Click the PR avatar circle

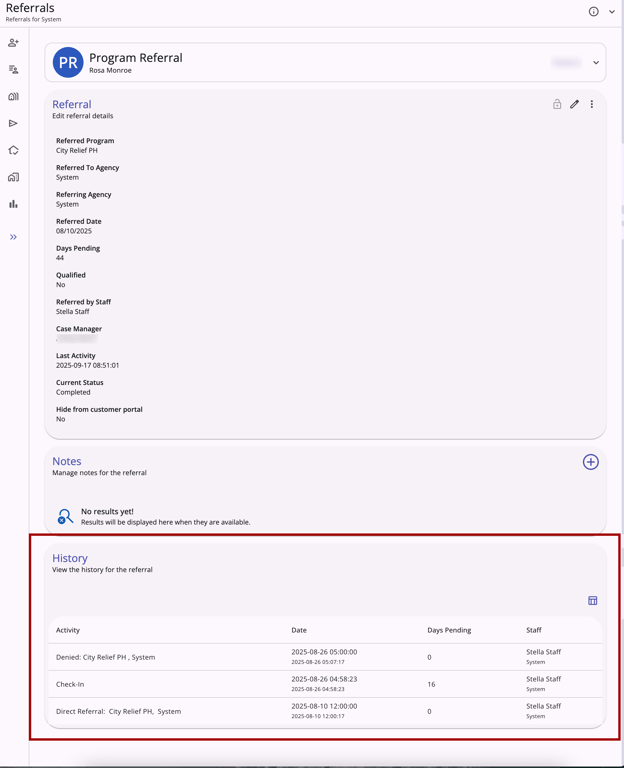click(x=68, y=62)
